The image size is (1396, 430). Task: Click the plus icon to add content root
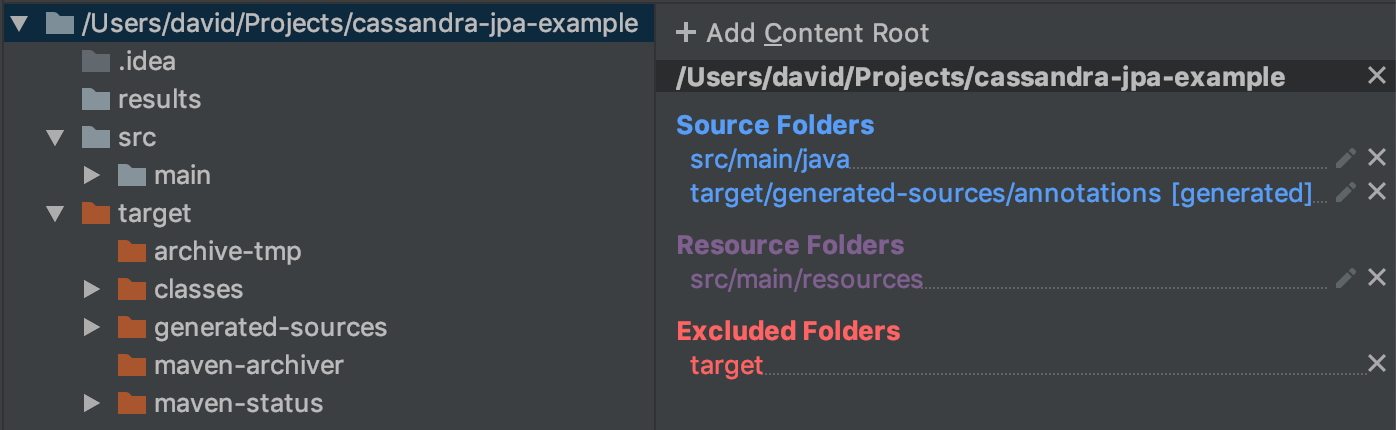(685, 33)
